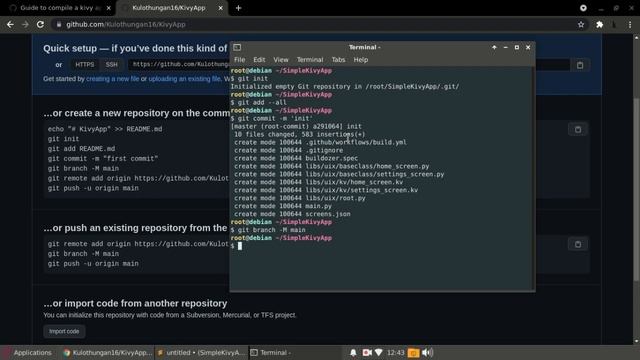Switch to untitled SimpleKivyApp taskbar window
This screenshot has width=640, height=360.
(x=202, y=353)
